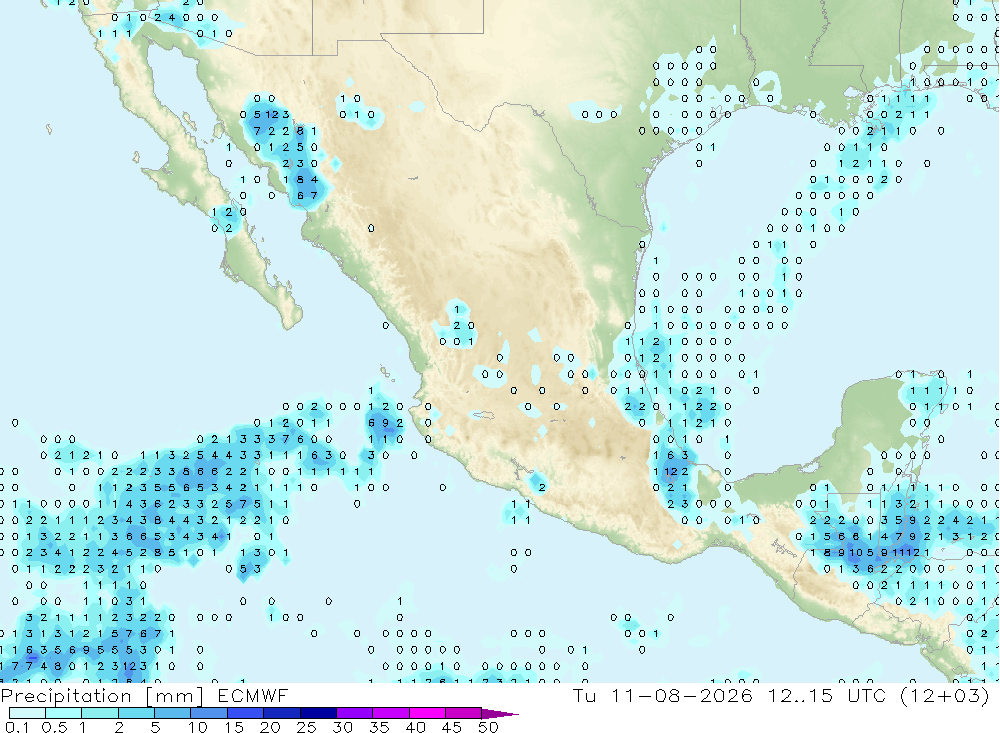Click the "ECMWF" model label

point(253,695)
